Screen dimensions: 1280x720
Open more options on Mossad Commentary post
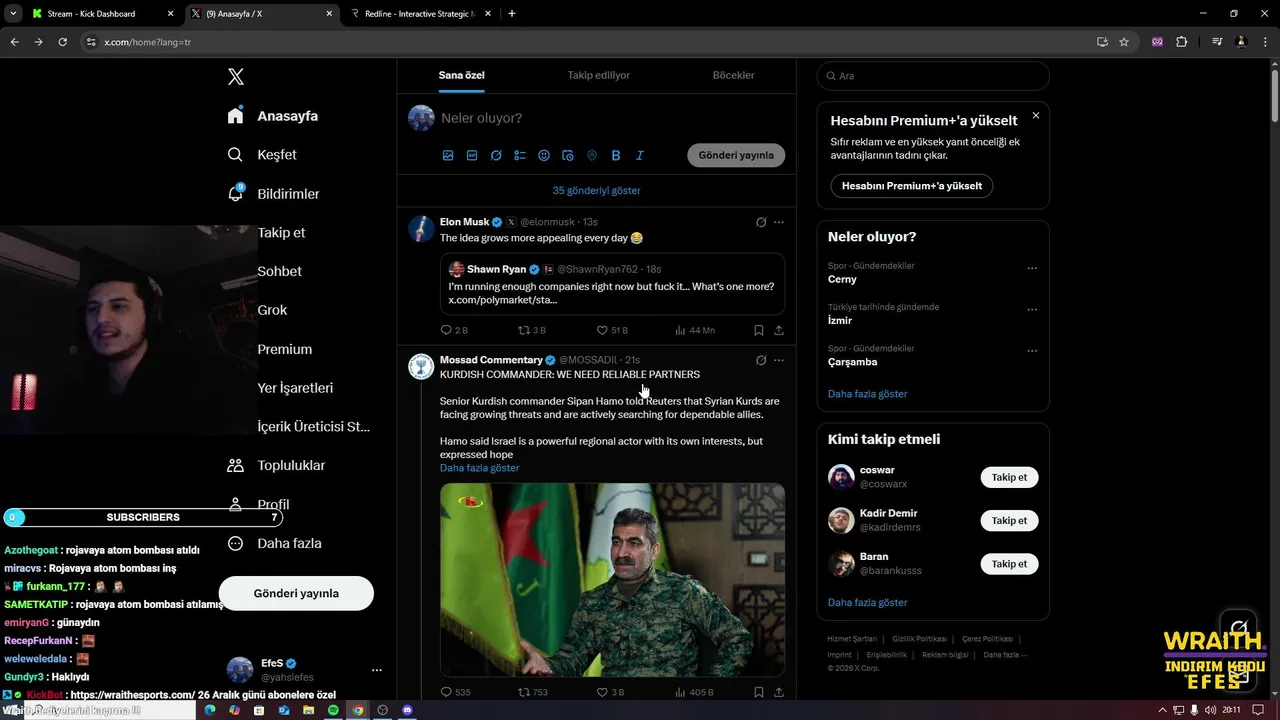point(779,360)
